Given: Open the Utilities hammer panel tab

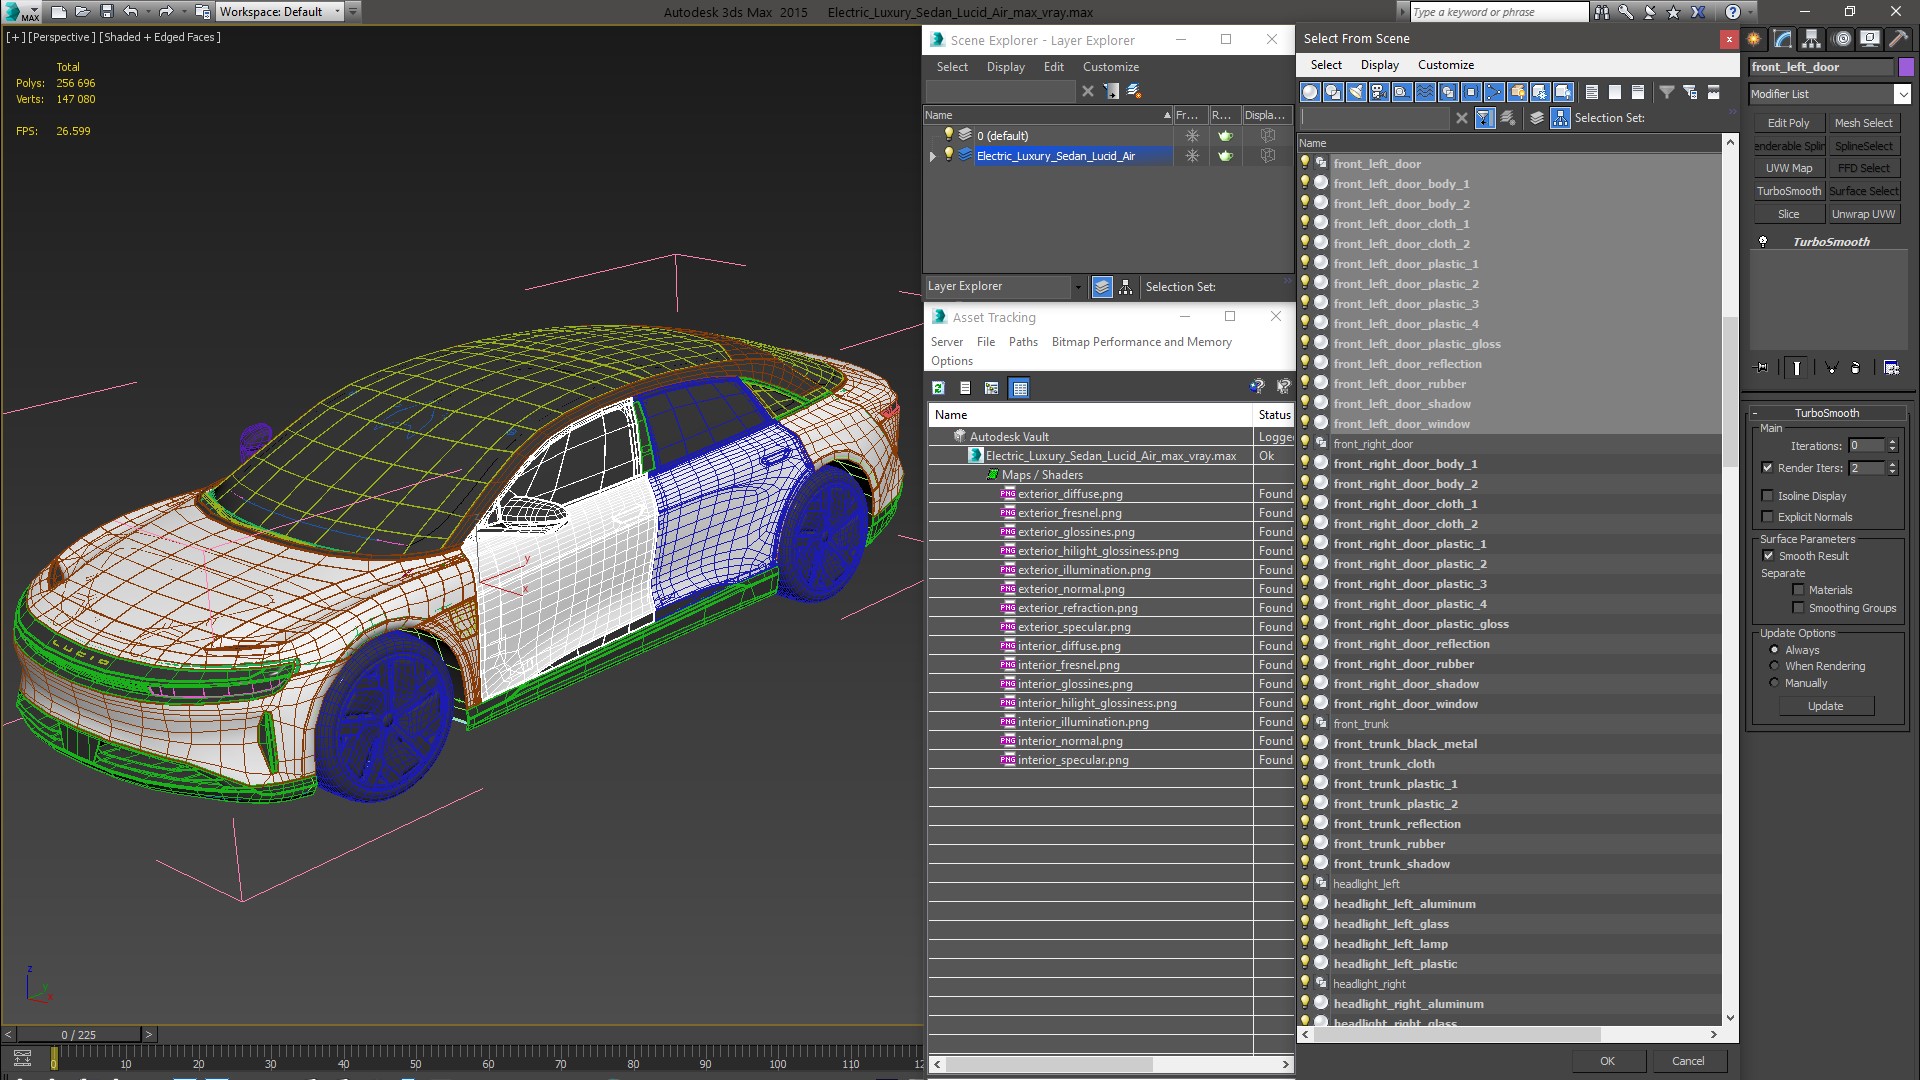Looking at the screenshot, I should [x=1897, y=39].
